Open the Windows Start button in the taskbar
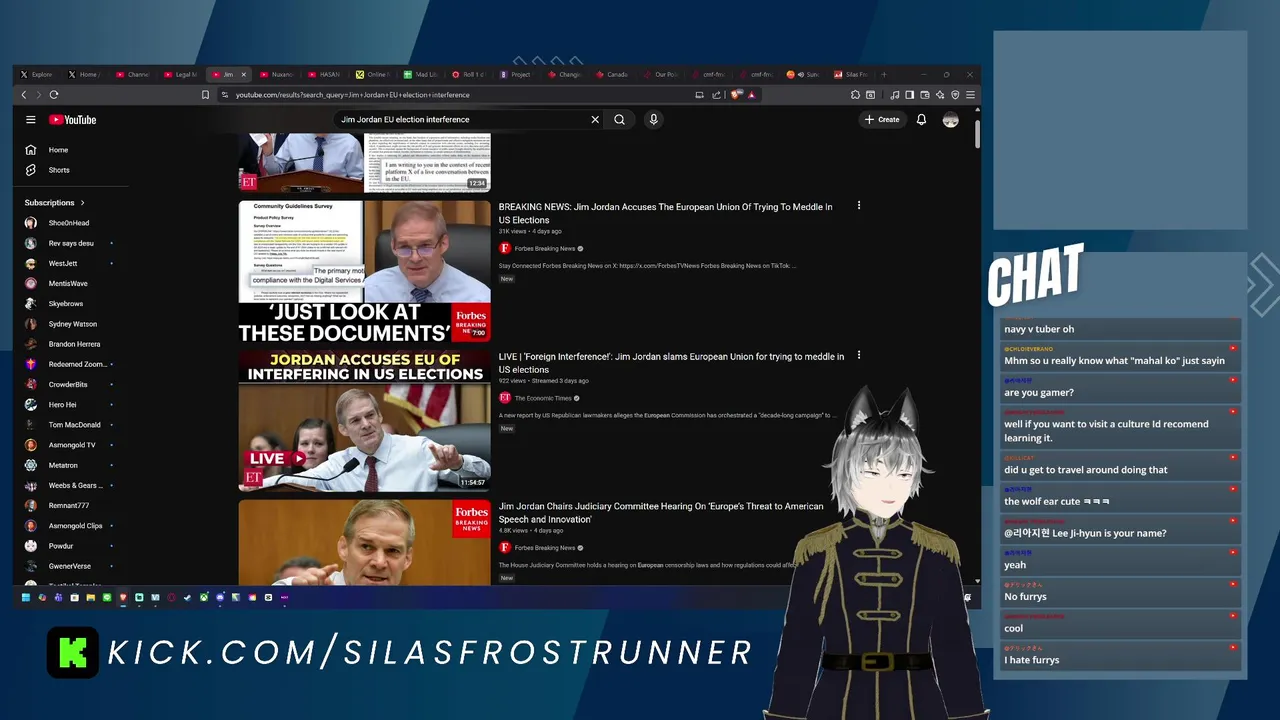Viewport: 1280px width, 720px height. coord(26,598)
